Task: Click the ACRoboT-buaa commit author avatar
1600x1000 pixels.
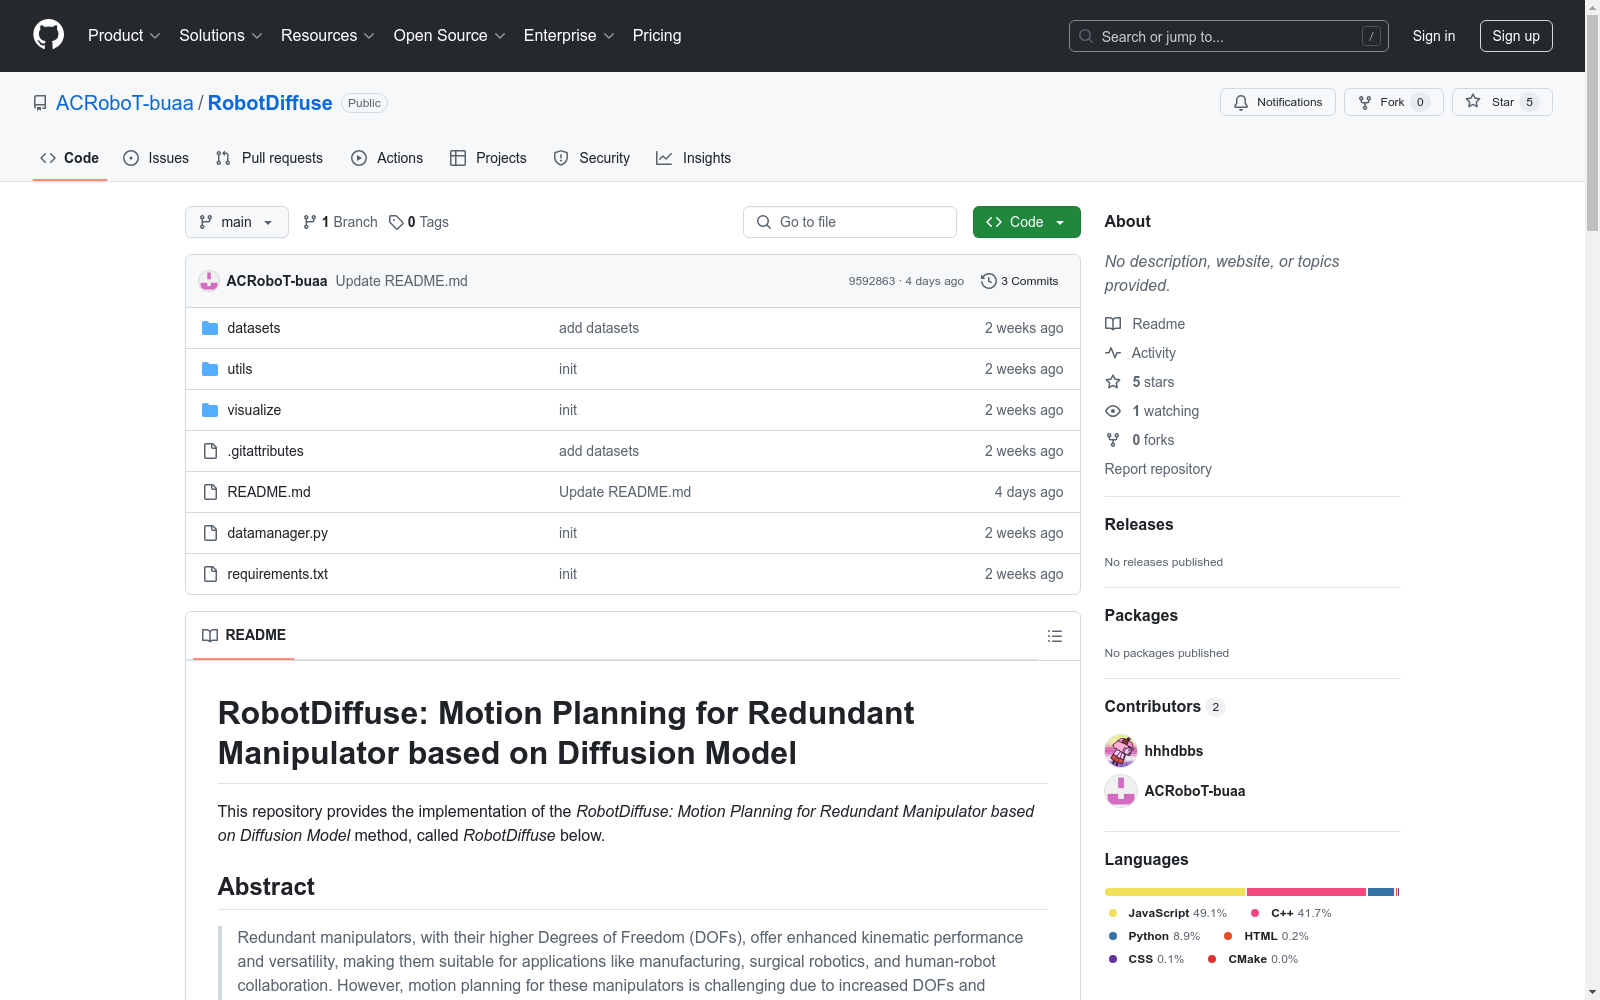Action: 209,281
